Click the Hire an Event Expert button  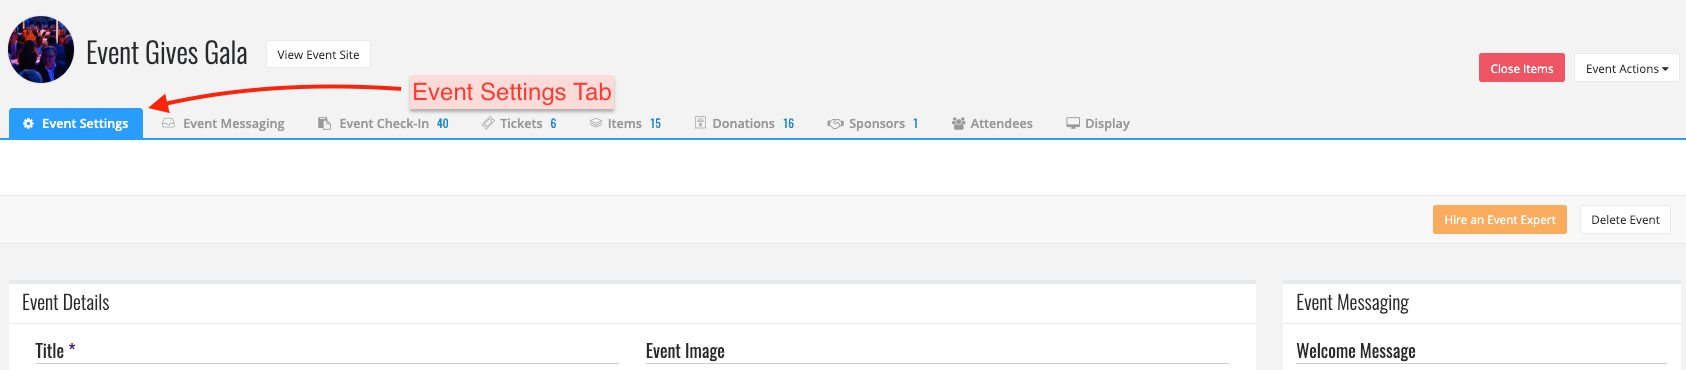tap(1499, 220)
